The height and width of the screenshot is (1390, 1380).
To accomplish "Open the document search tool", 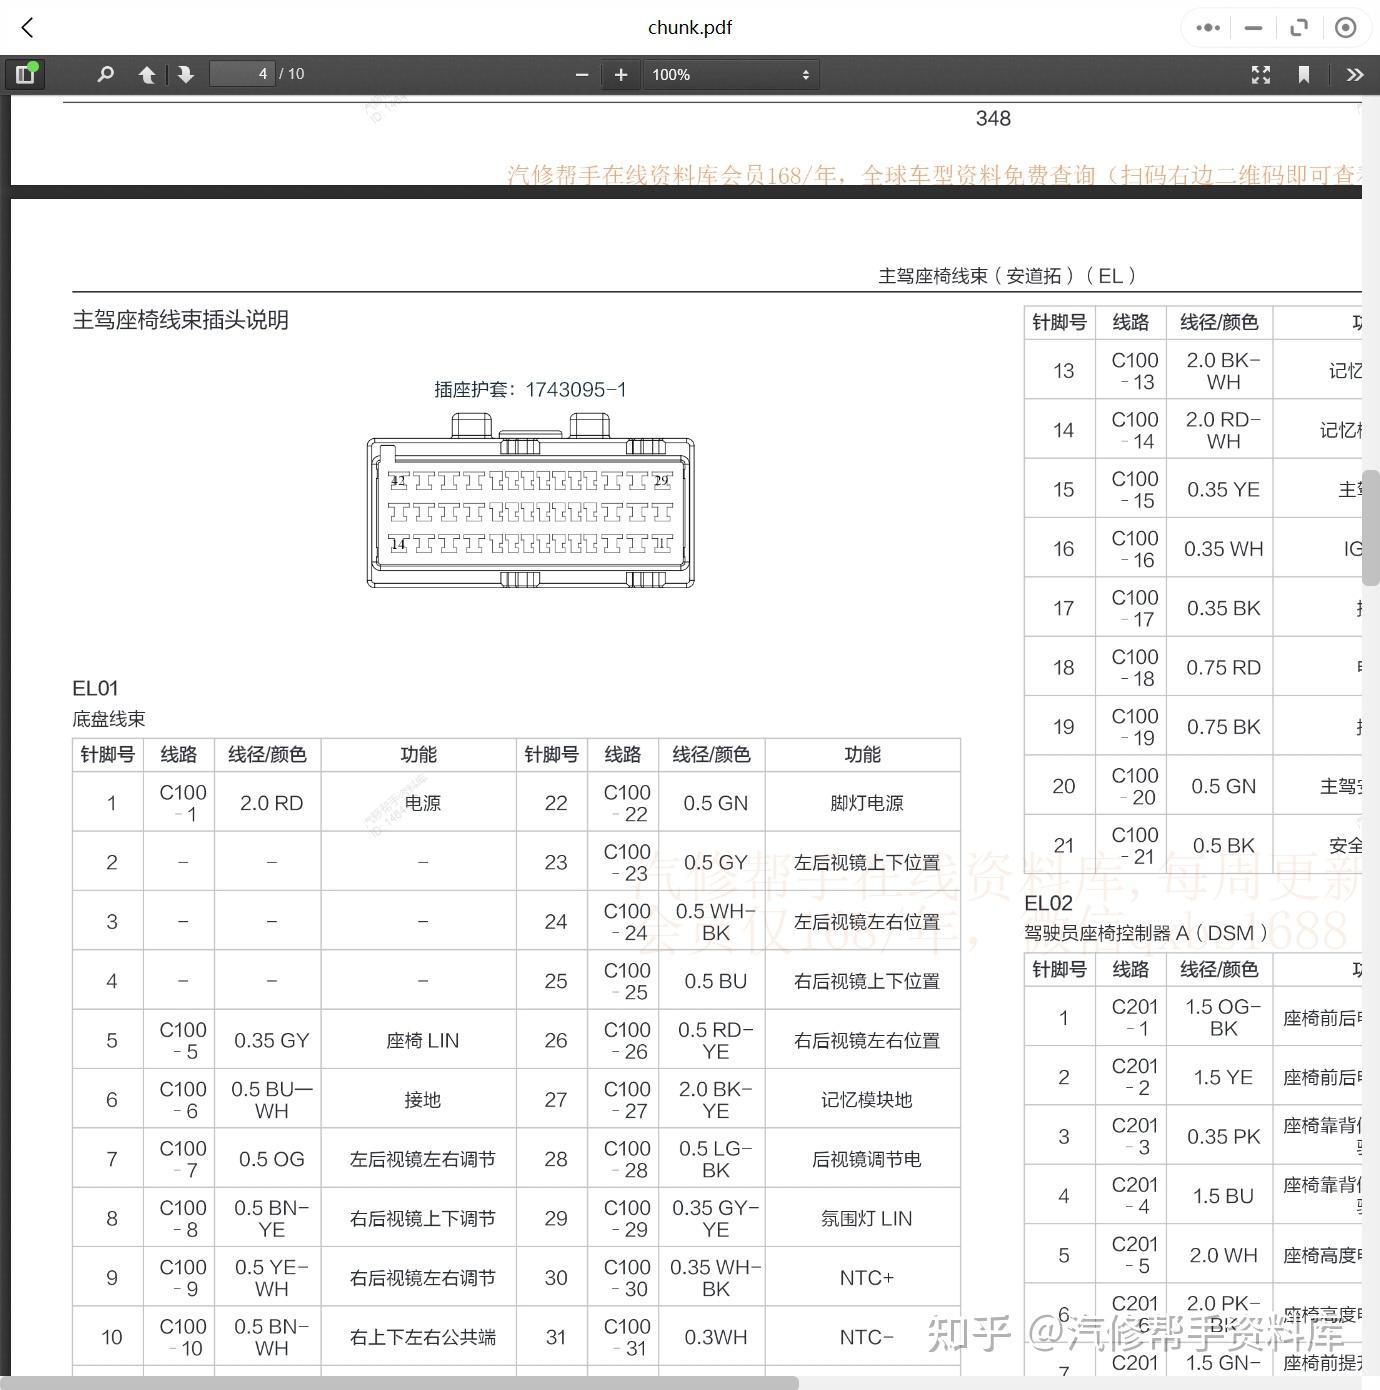I will pyautogui.click(x=105, y=73).
